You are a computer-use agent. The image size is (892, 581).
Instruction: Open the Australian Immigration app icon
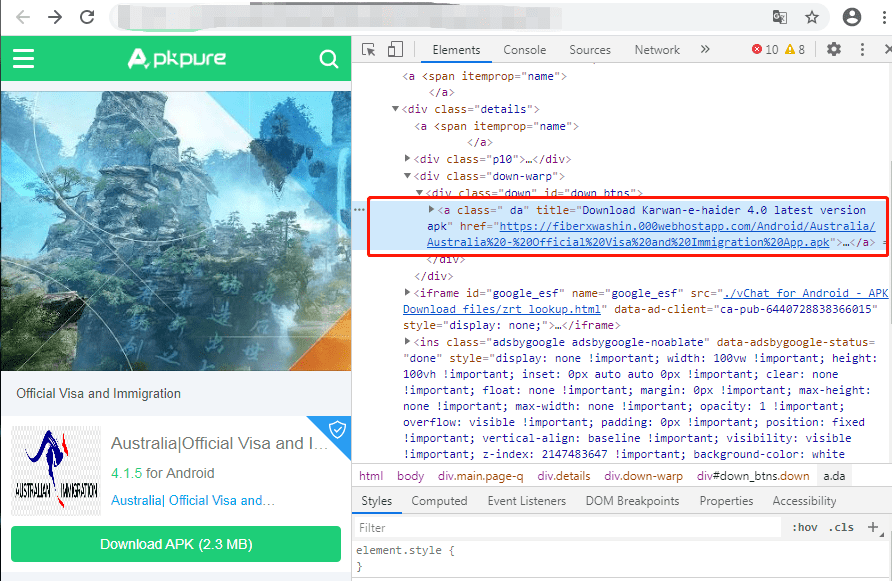coord(56,471)
